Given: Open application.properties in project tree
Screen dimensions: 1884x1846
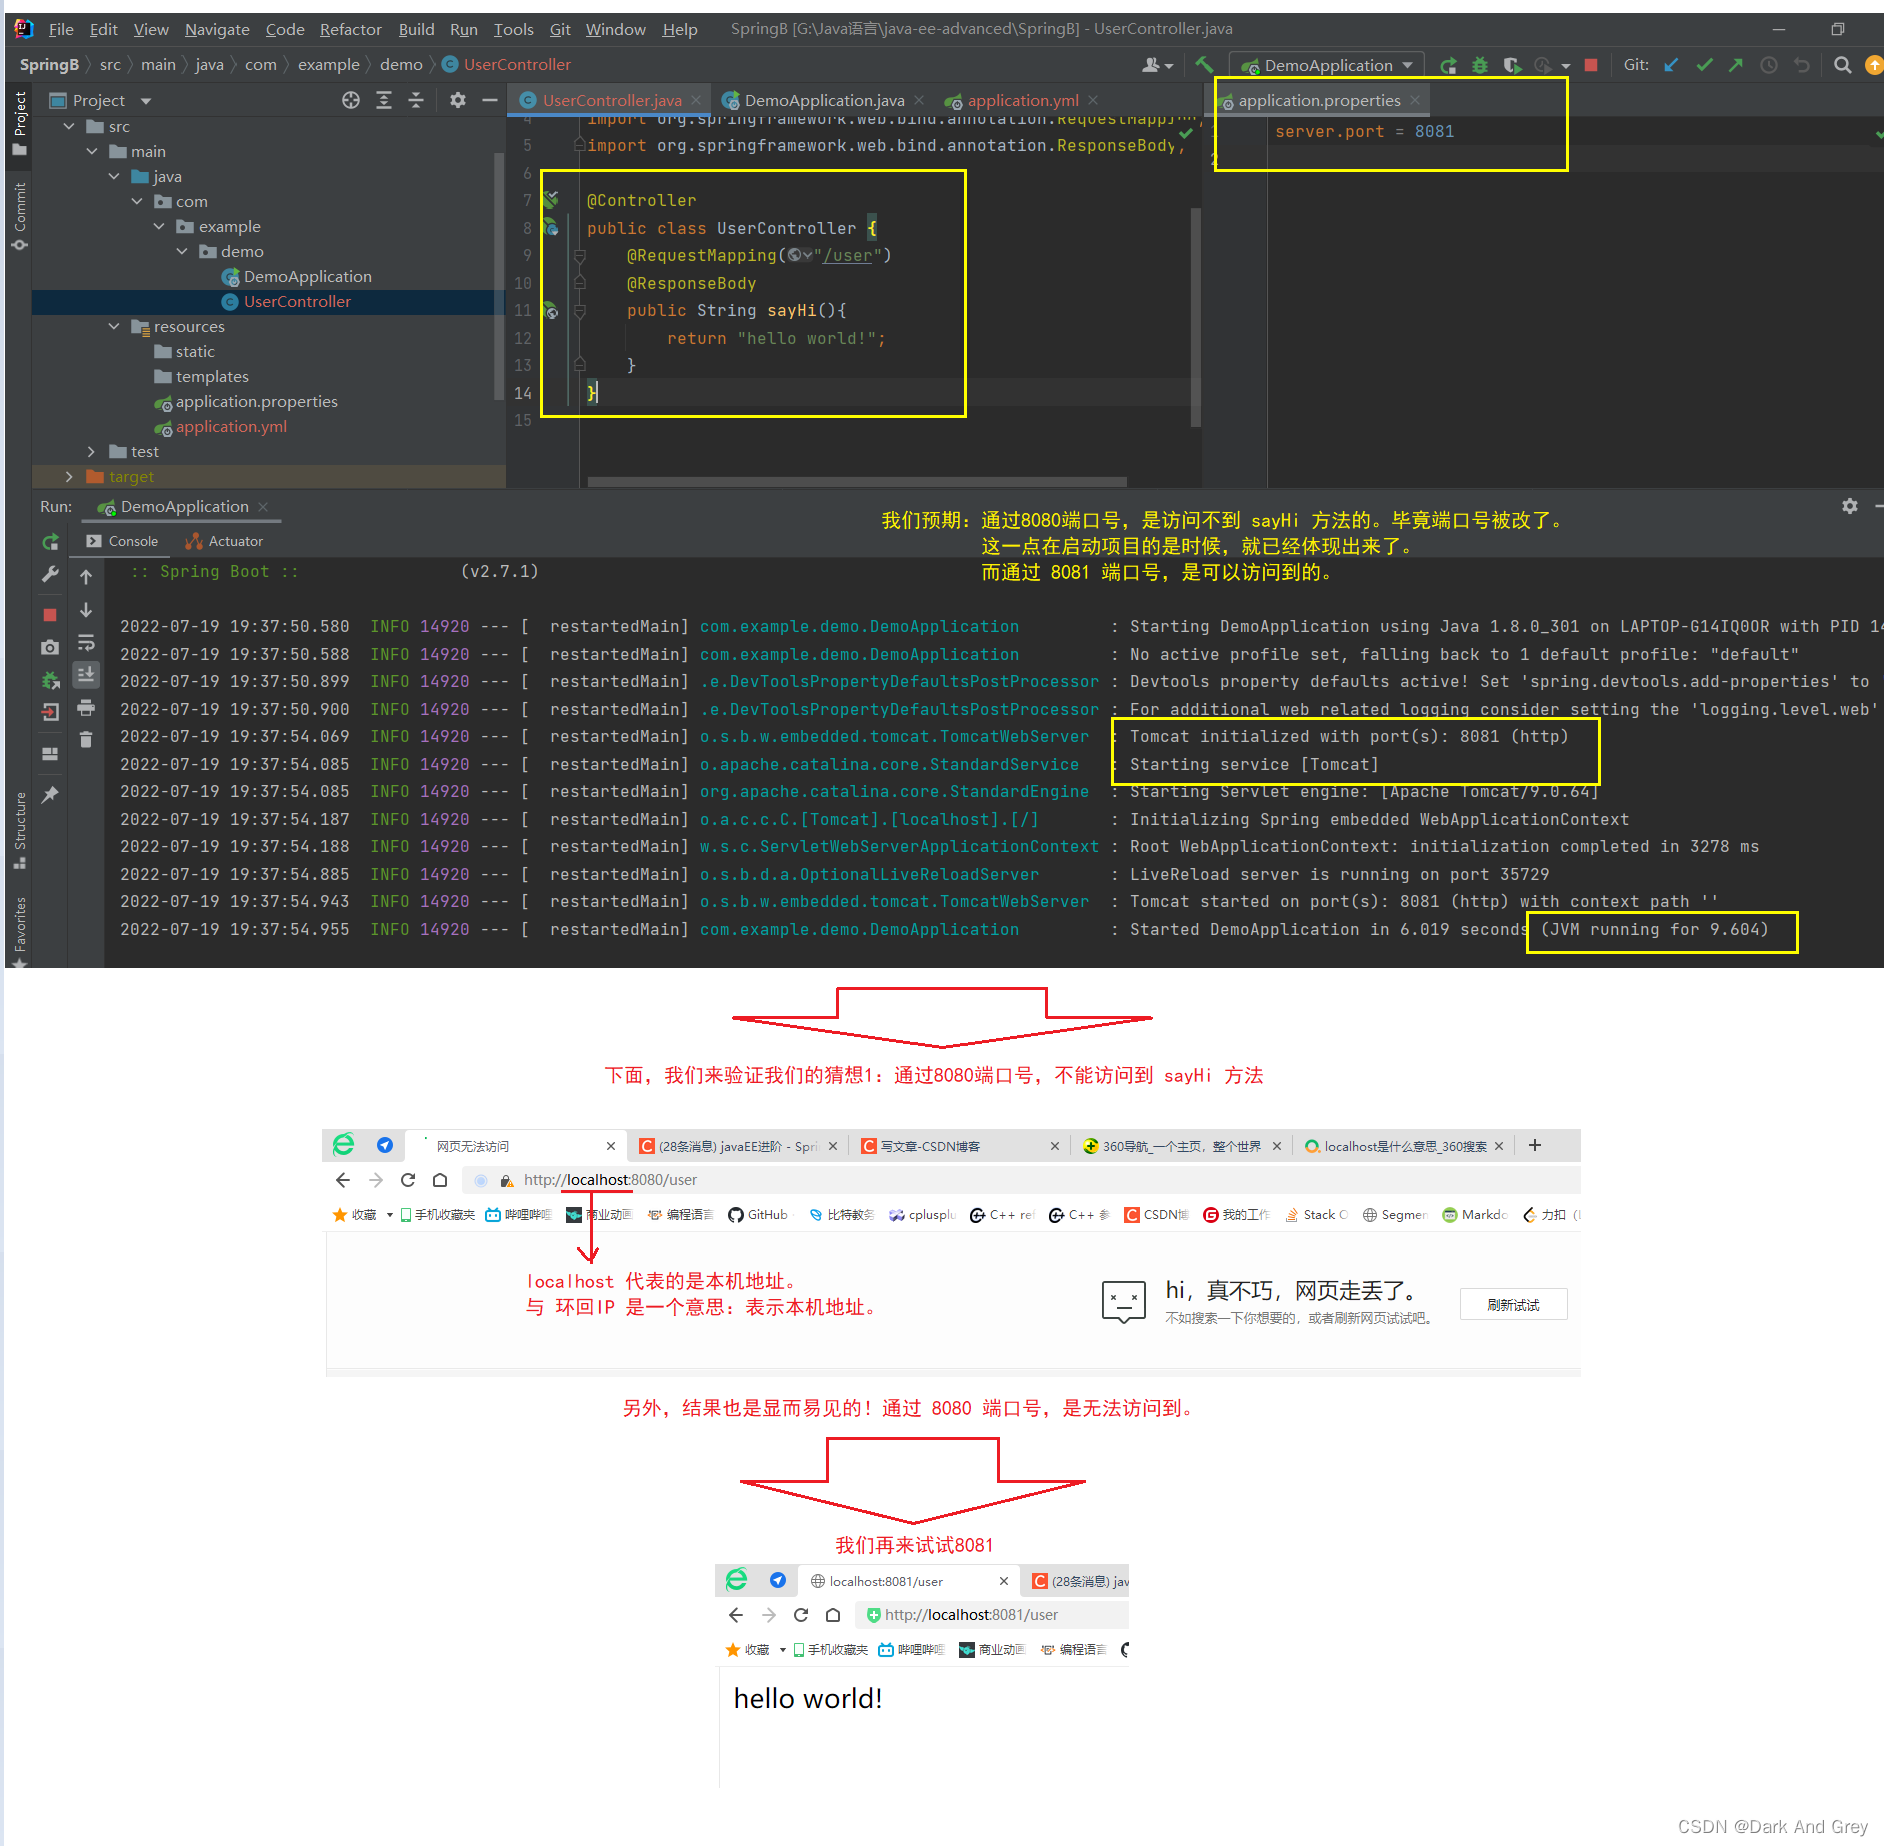Looking at the screenshot, I should 246,401.
